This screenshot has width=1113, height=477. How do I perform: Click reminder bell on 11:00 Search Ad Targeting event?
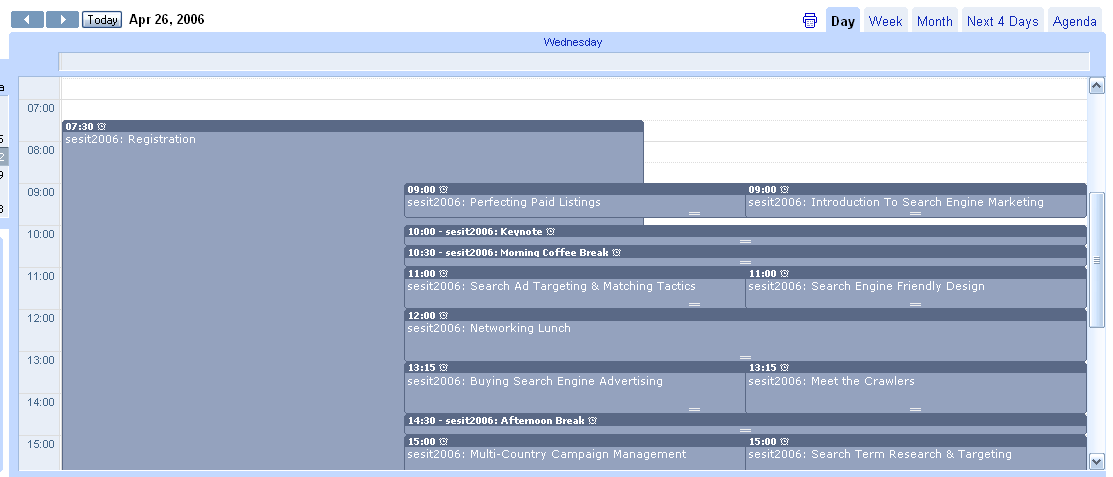point(444,273)
